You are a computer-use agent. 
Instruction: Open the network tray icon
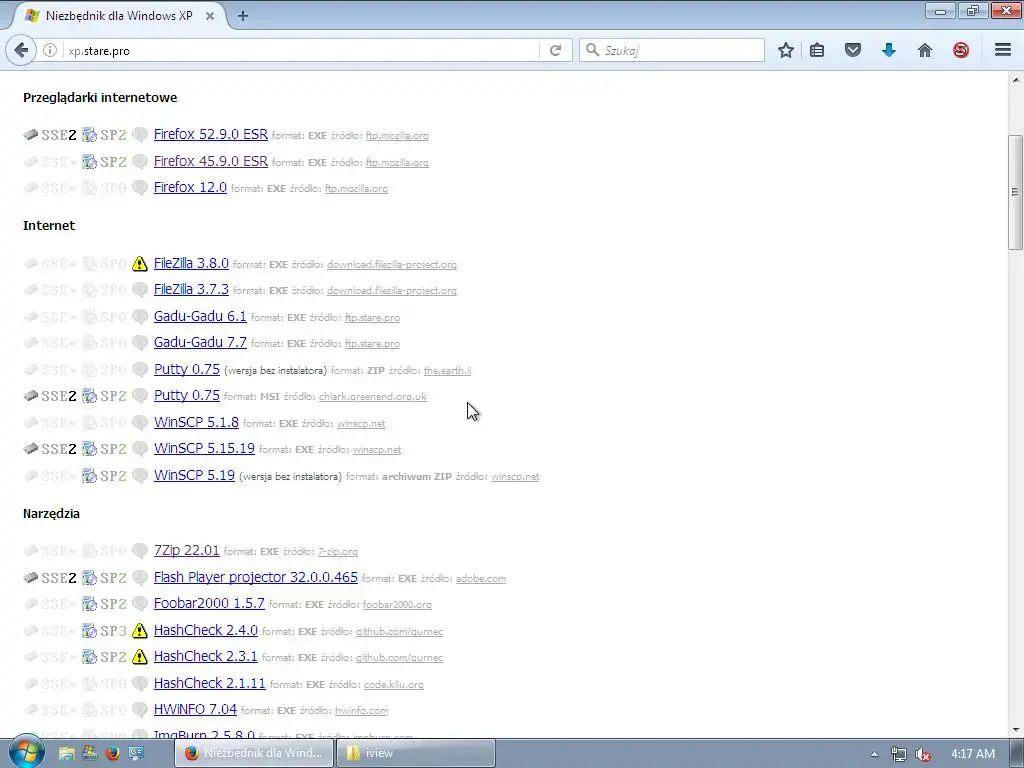click(x=899, y=754)
